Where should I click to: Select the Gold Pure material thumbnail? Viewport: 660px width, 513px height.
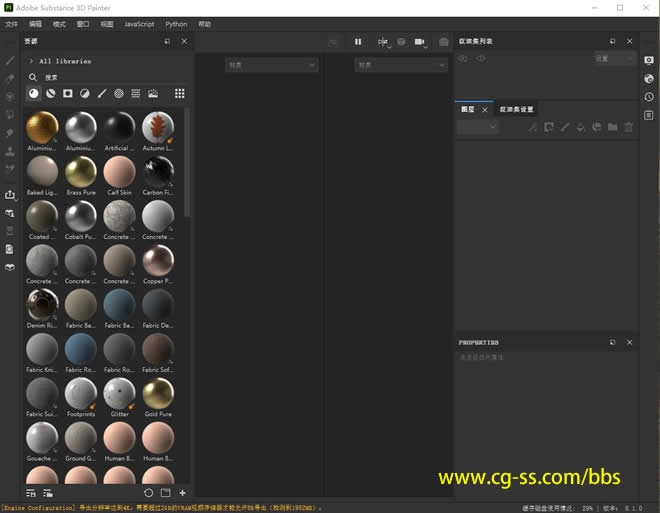[158, 394]
